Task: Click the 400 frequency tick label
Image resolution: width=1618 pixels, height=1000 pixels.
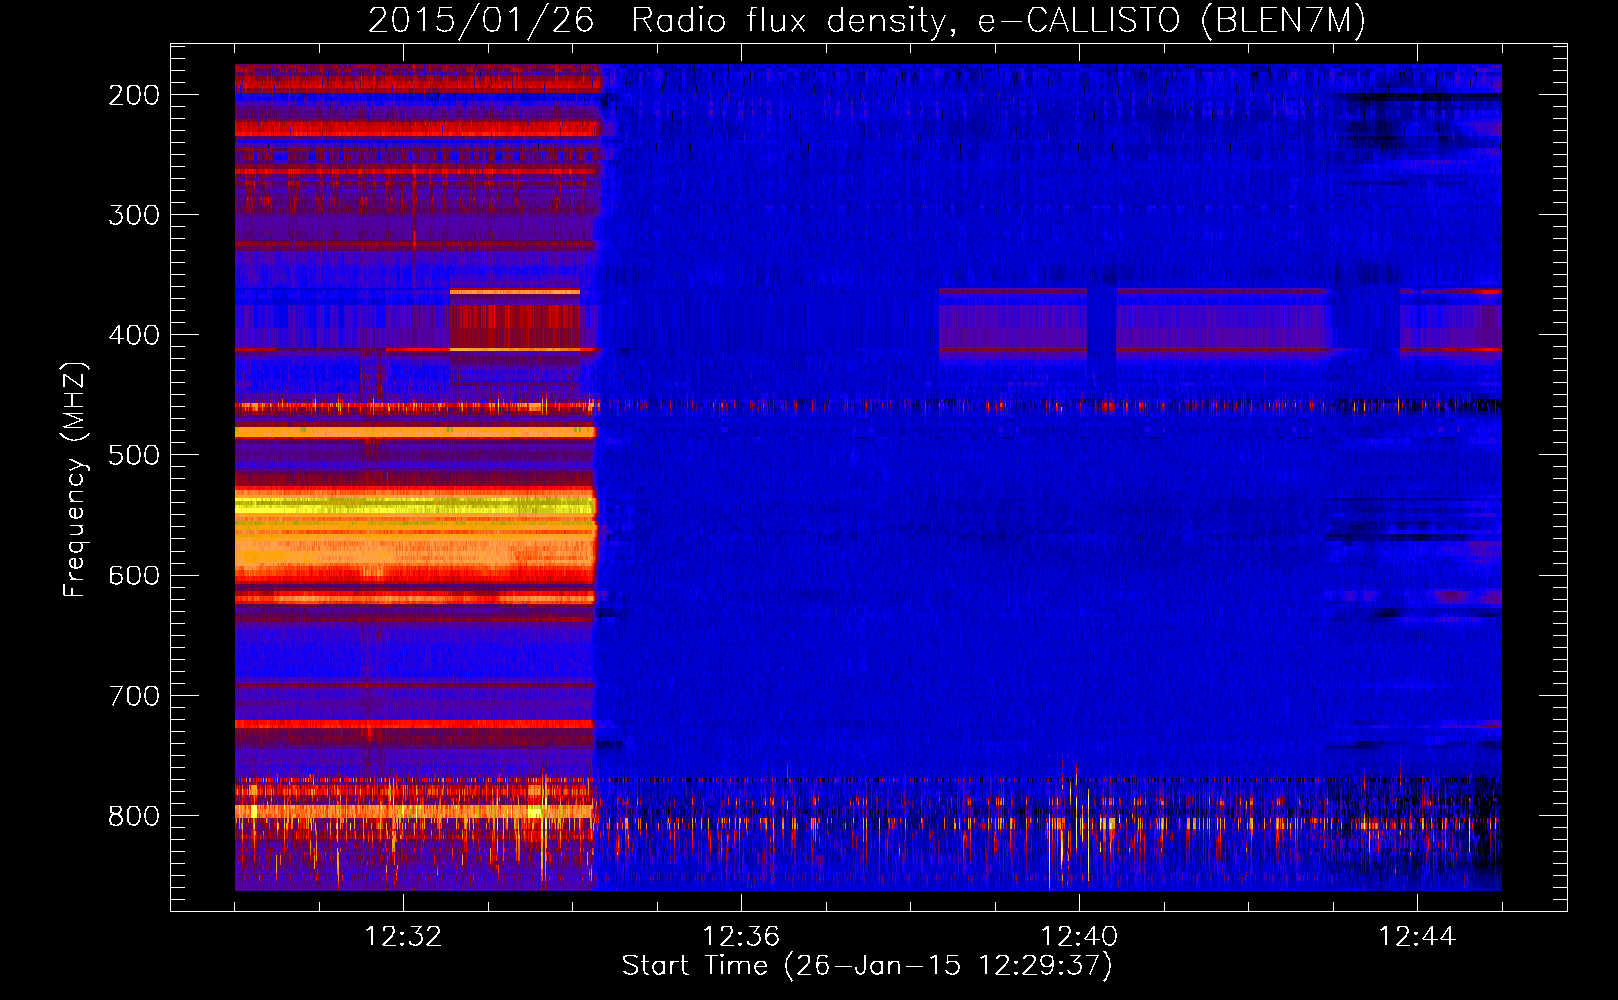Action: point(134,335)
